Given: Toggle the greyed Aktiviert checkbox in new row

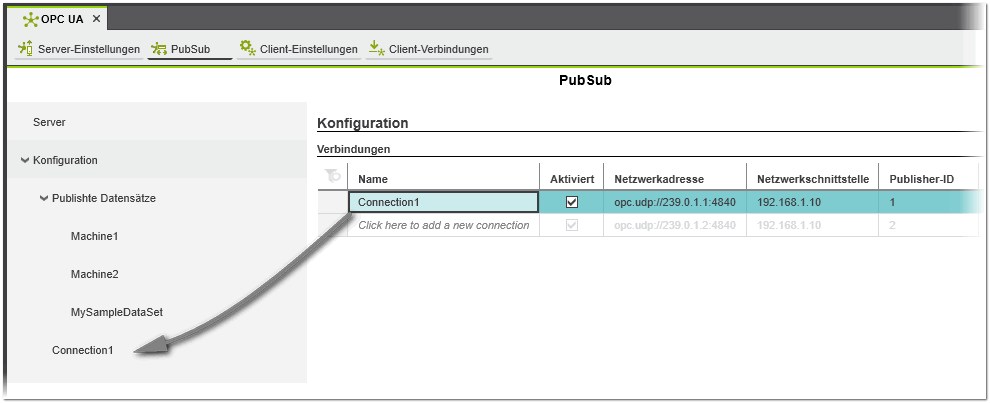Looking at the screenshot, I should (x=572, y=225).
